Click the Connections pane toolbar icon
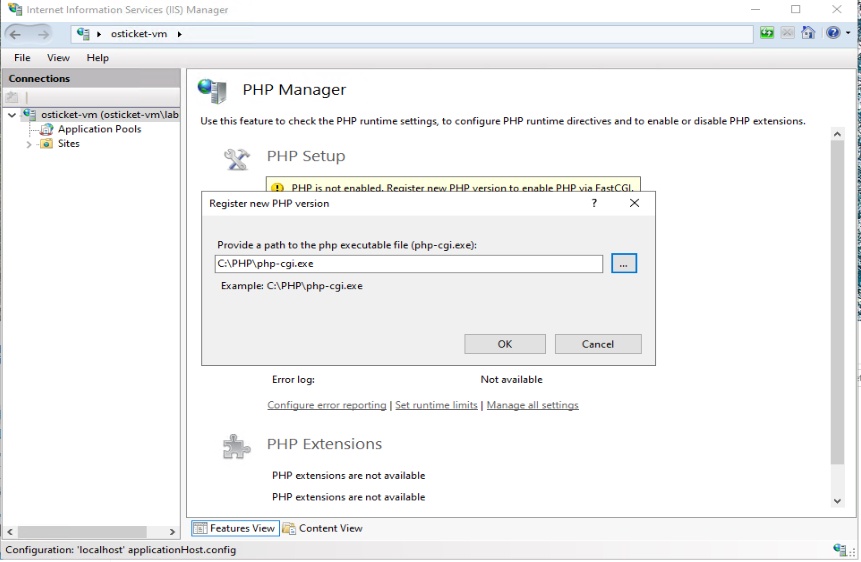Screen dimensions: 861x562 coord(12,98)
